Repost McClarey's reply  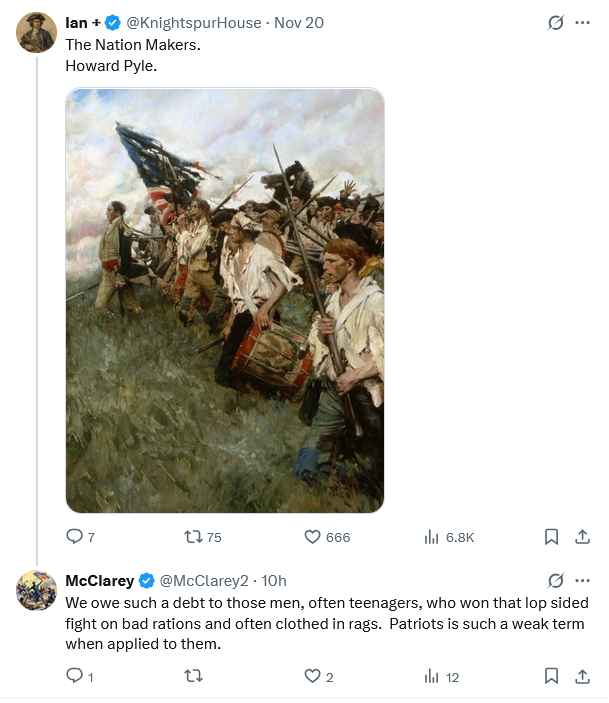(x=193, y=675)
